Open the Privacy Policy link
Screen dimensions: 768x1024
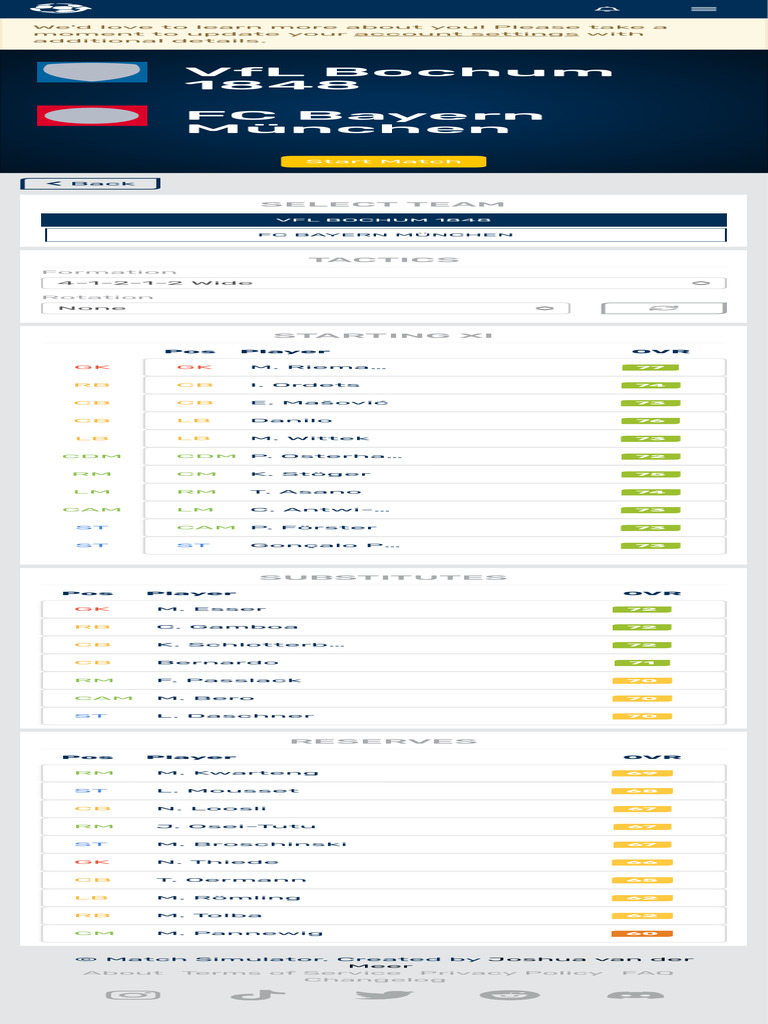click(511, 973)
